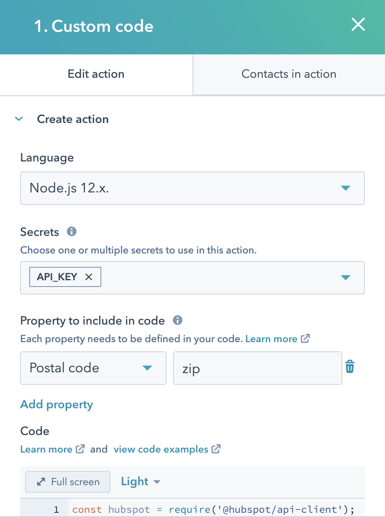Viewport: 385px width, 517px height.
Task: Open the Language dropdown showing Node.js 12.x.
Action: (192, 188)
